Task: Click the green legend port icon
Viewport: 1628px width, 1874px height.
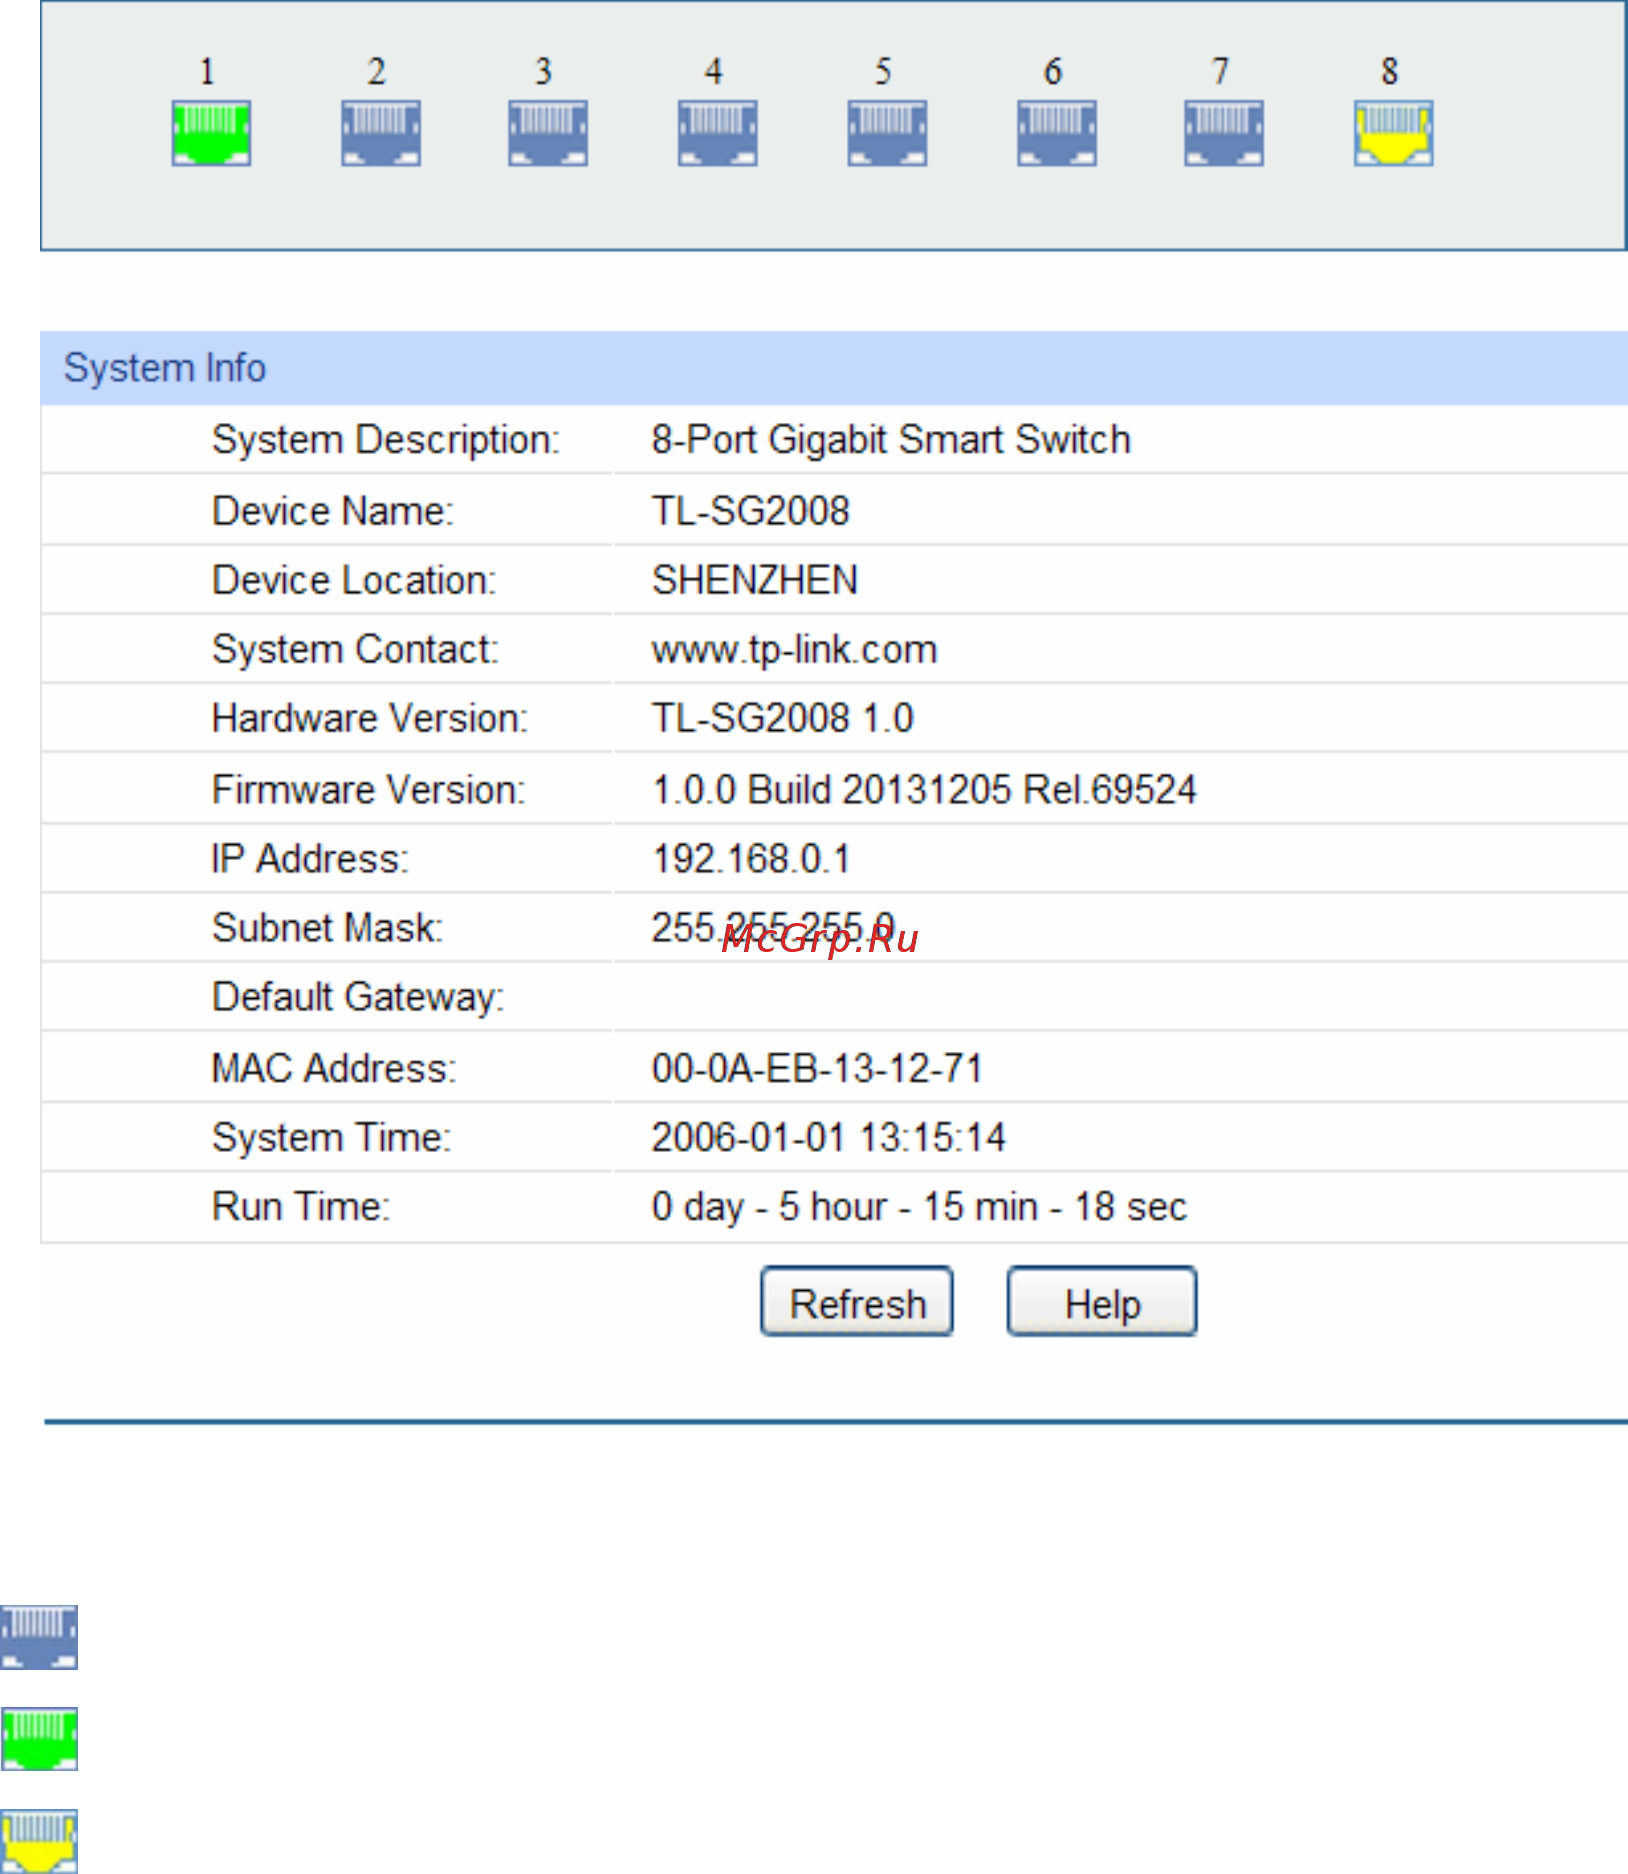Action: [x=39, y=1739]
